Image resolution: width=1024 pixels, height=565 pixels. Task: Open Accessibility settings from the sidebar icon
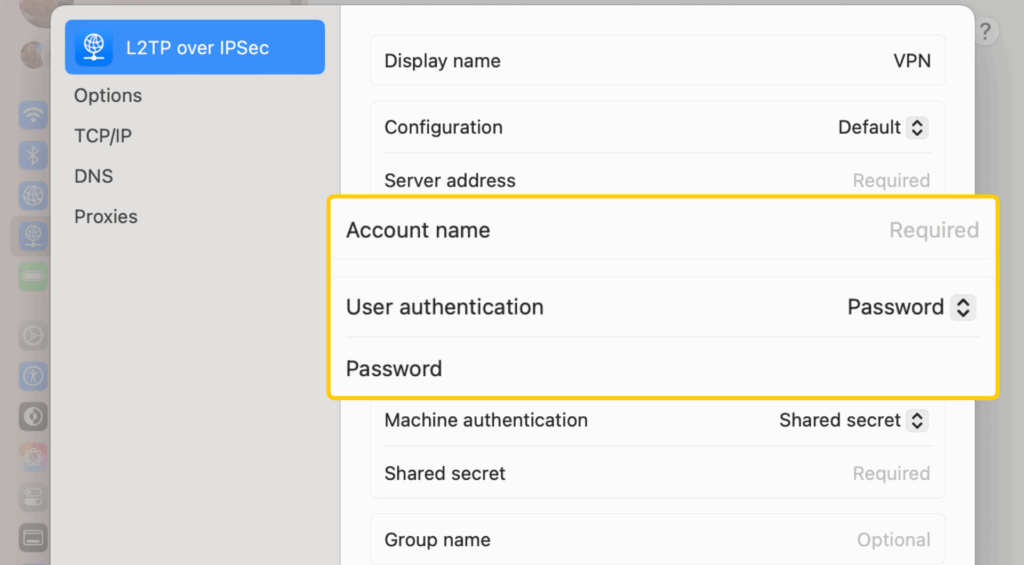click(x=34, y=375)
